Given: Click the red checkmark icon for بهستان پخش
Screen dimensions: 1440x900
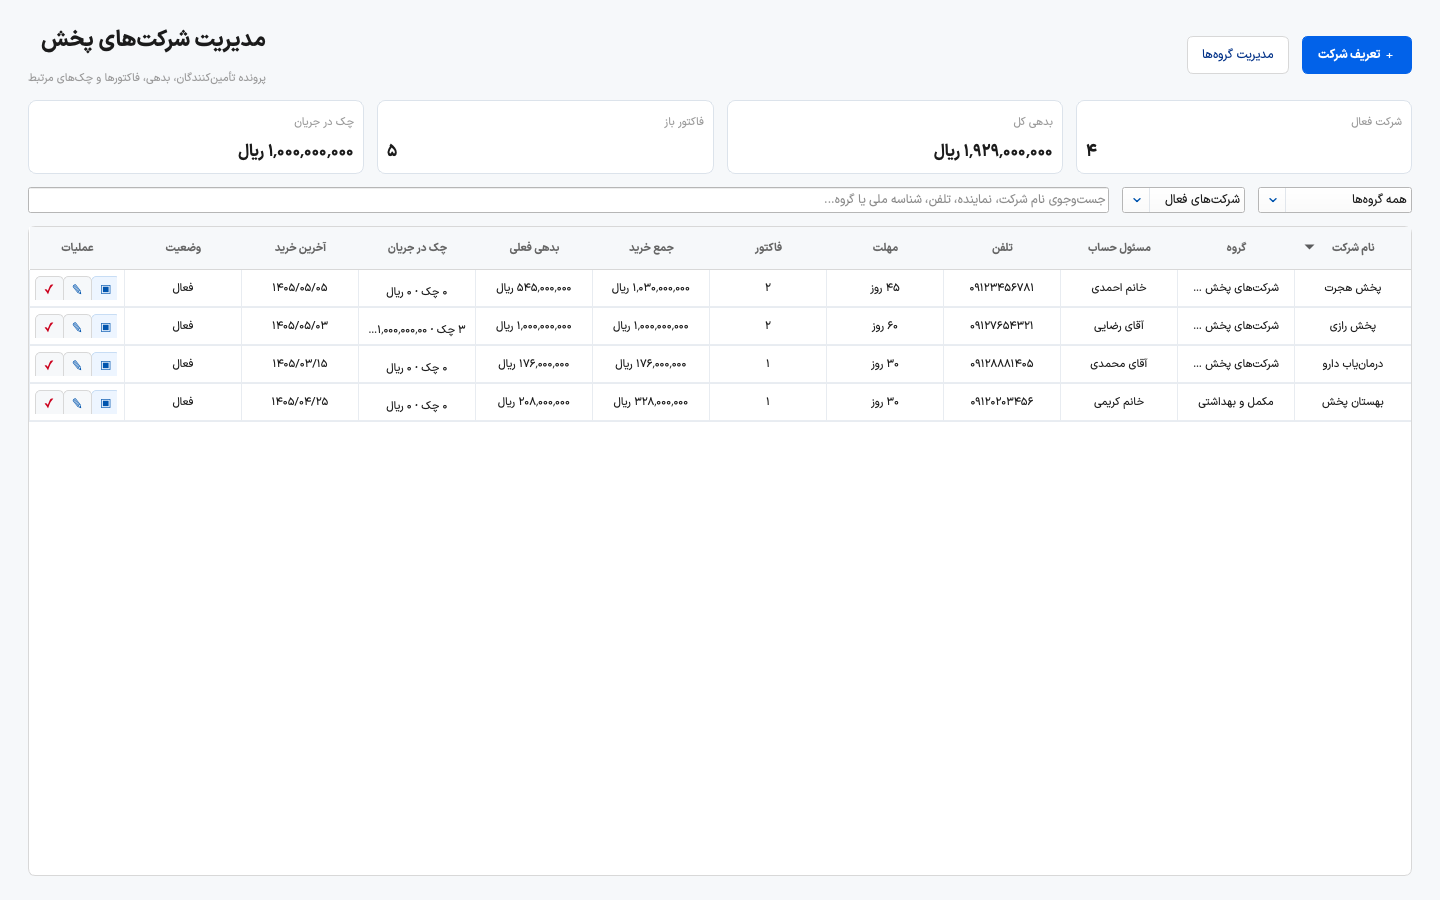Looking at the screenshot, I should pyautogui.click(x=49, y=403).
